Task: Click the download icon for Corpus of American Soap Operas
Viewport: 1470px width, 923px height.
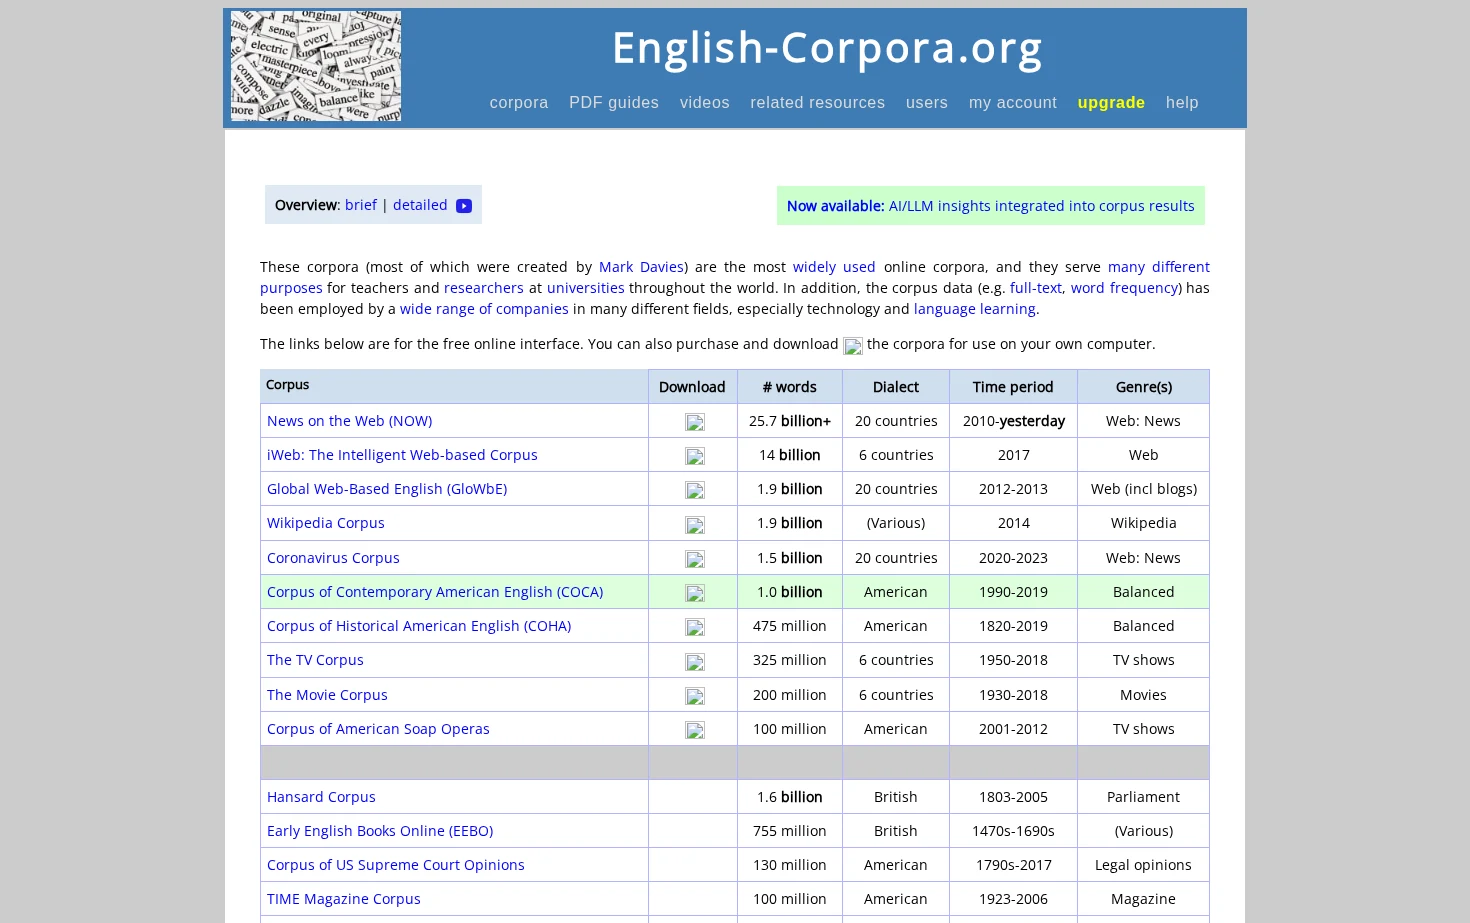Action: coord(694,730)
